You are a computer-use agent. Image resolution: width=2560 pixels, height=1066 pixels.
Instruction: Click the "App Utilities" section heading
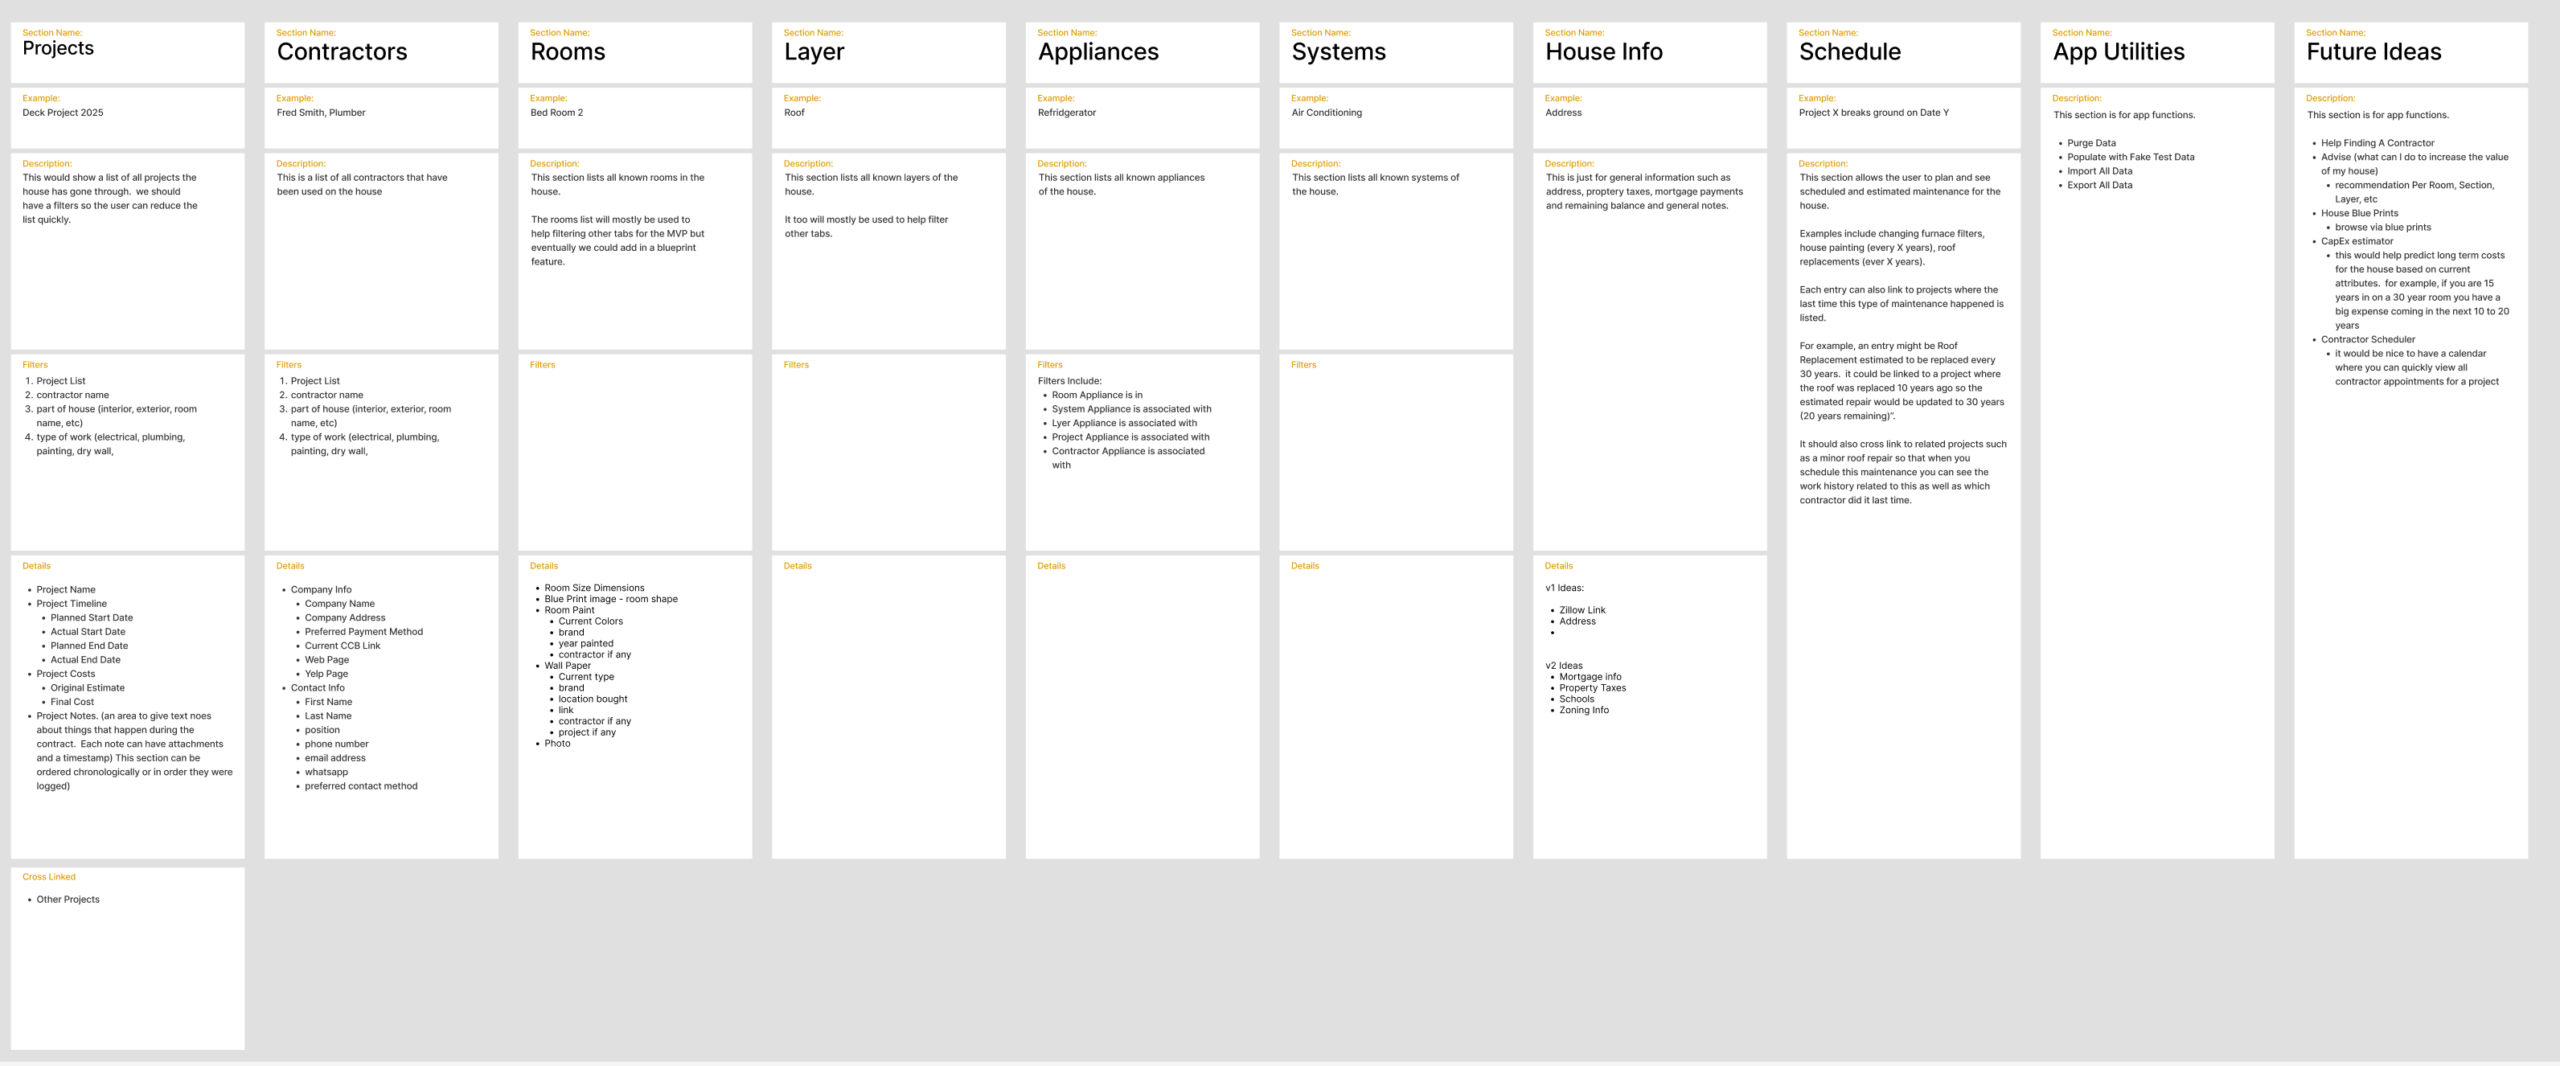pyautogui.click(x=2118, y=52)
